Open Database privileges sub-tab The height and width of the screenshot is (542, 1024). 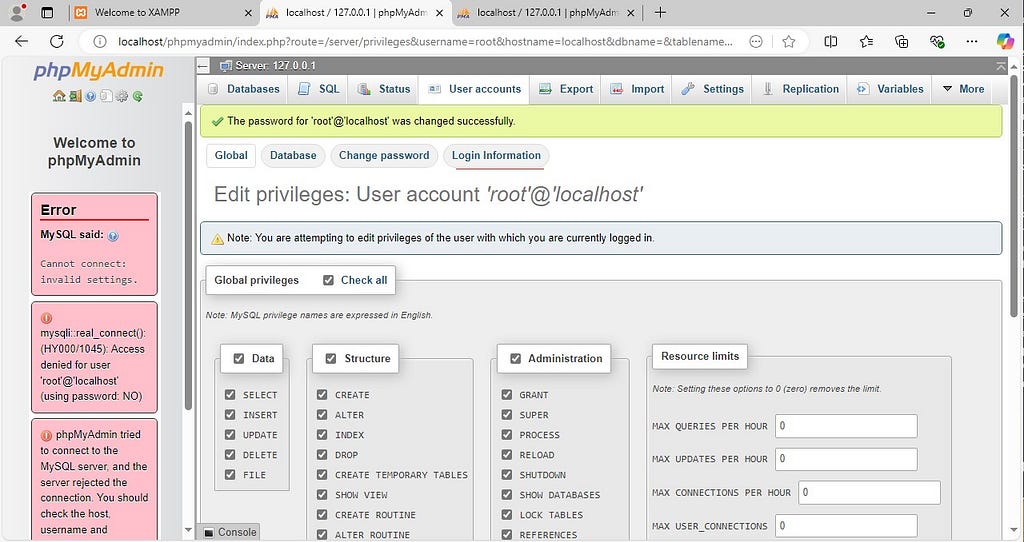pyautogui.click(x=293, y=155)
